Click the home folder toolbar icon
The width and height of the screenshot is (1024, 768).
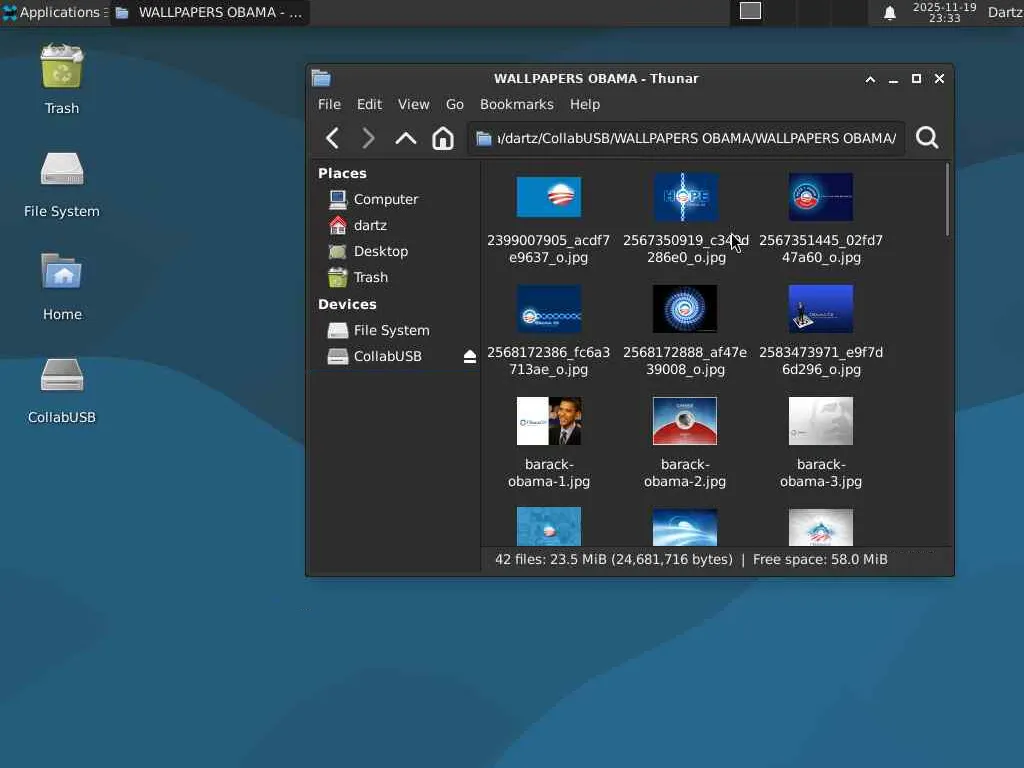(x=442, y=138)
